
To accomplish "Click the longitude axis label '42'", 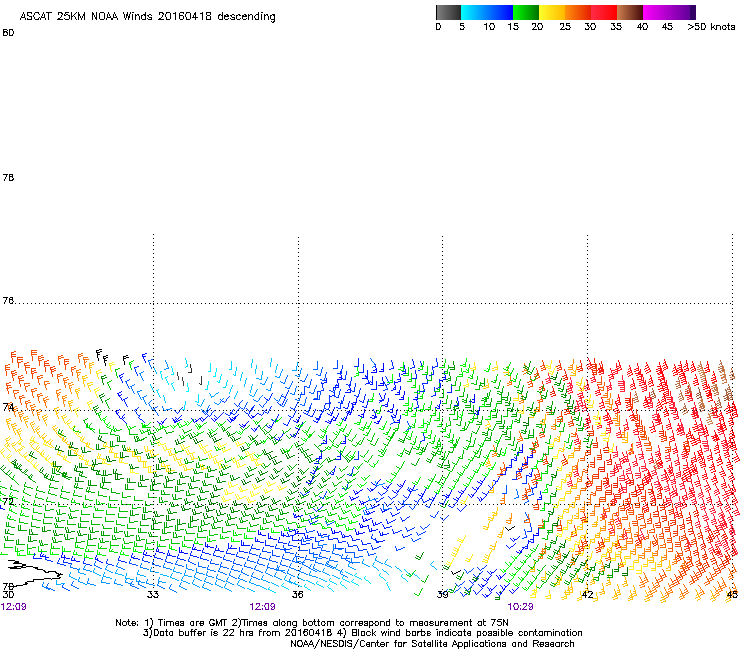I will tap(587, 594).
